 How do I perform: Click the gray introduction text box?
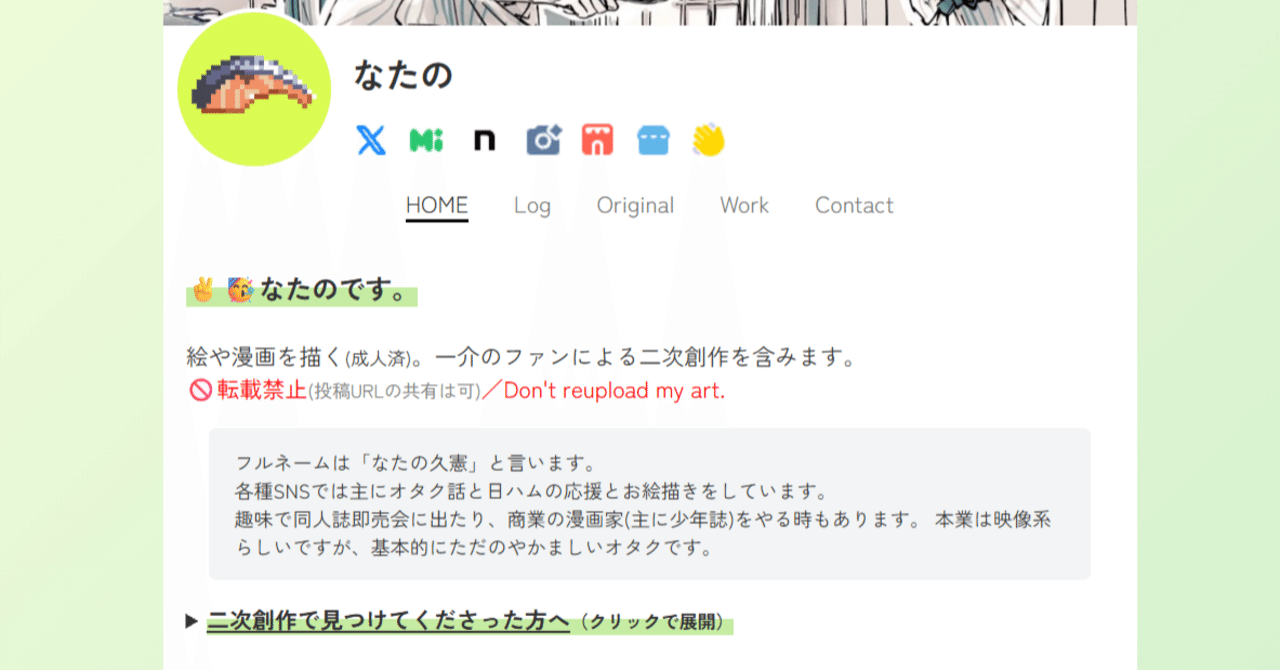649,504
